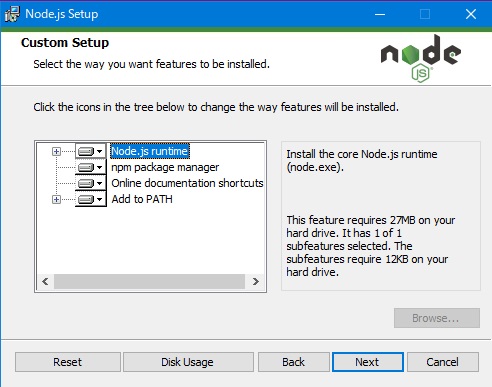Click the 'Custom Setup' heading text
The image size is (492, 387).
tap(65, 43)
